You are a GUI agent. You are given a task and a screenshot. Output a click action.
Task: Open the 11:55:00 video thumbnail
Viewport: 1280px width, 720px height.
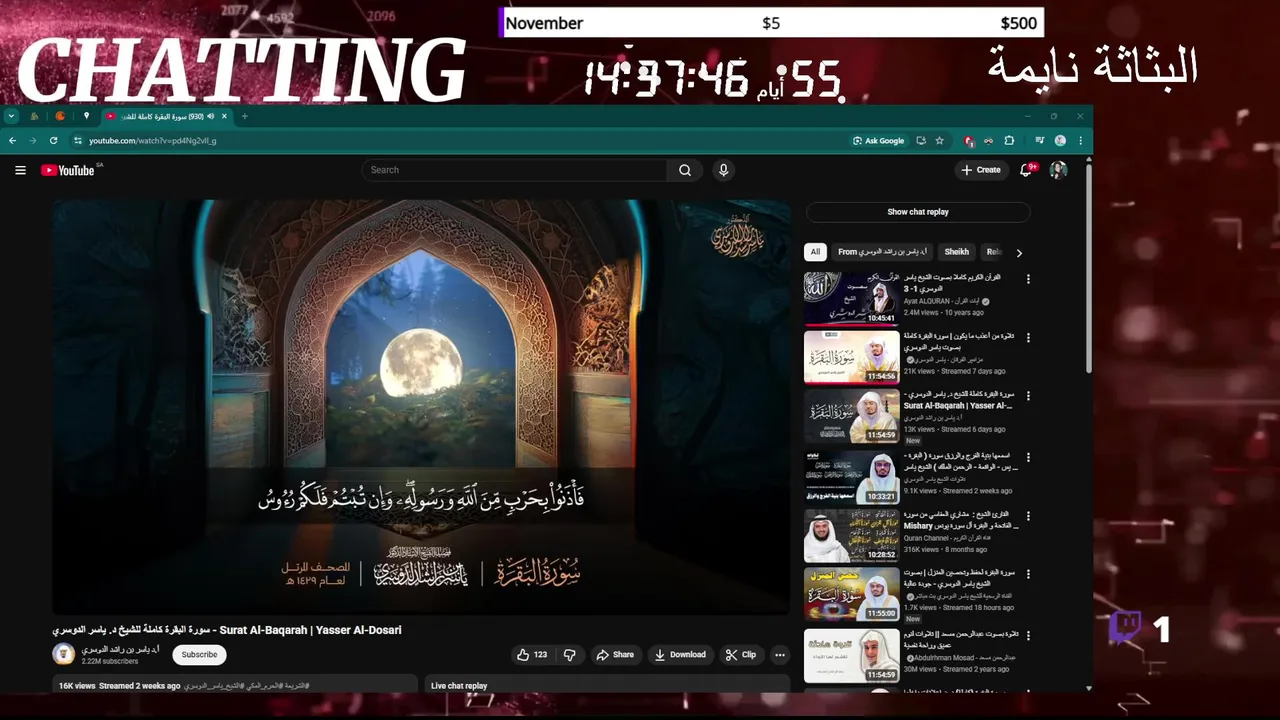point(852,594)
